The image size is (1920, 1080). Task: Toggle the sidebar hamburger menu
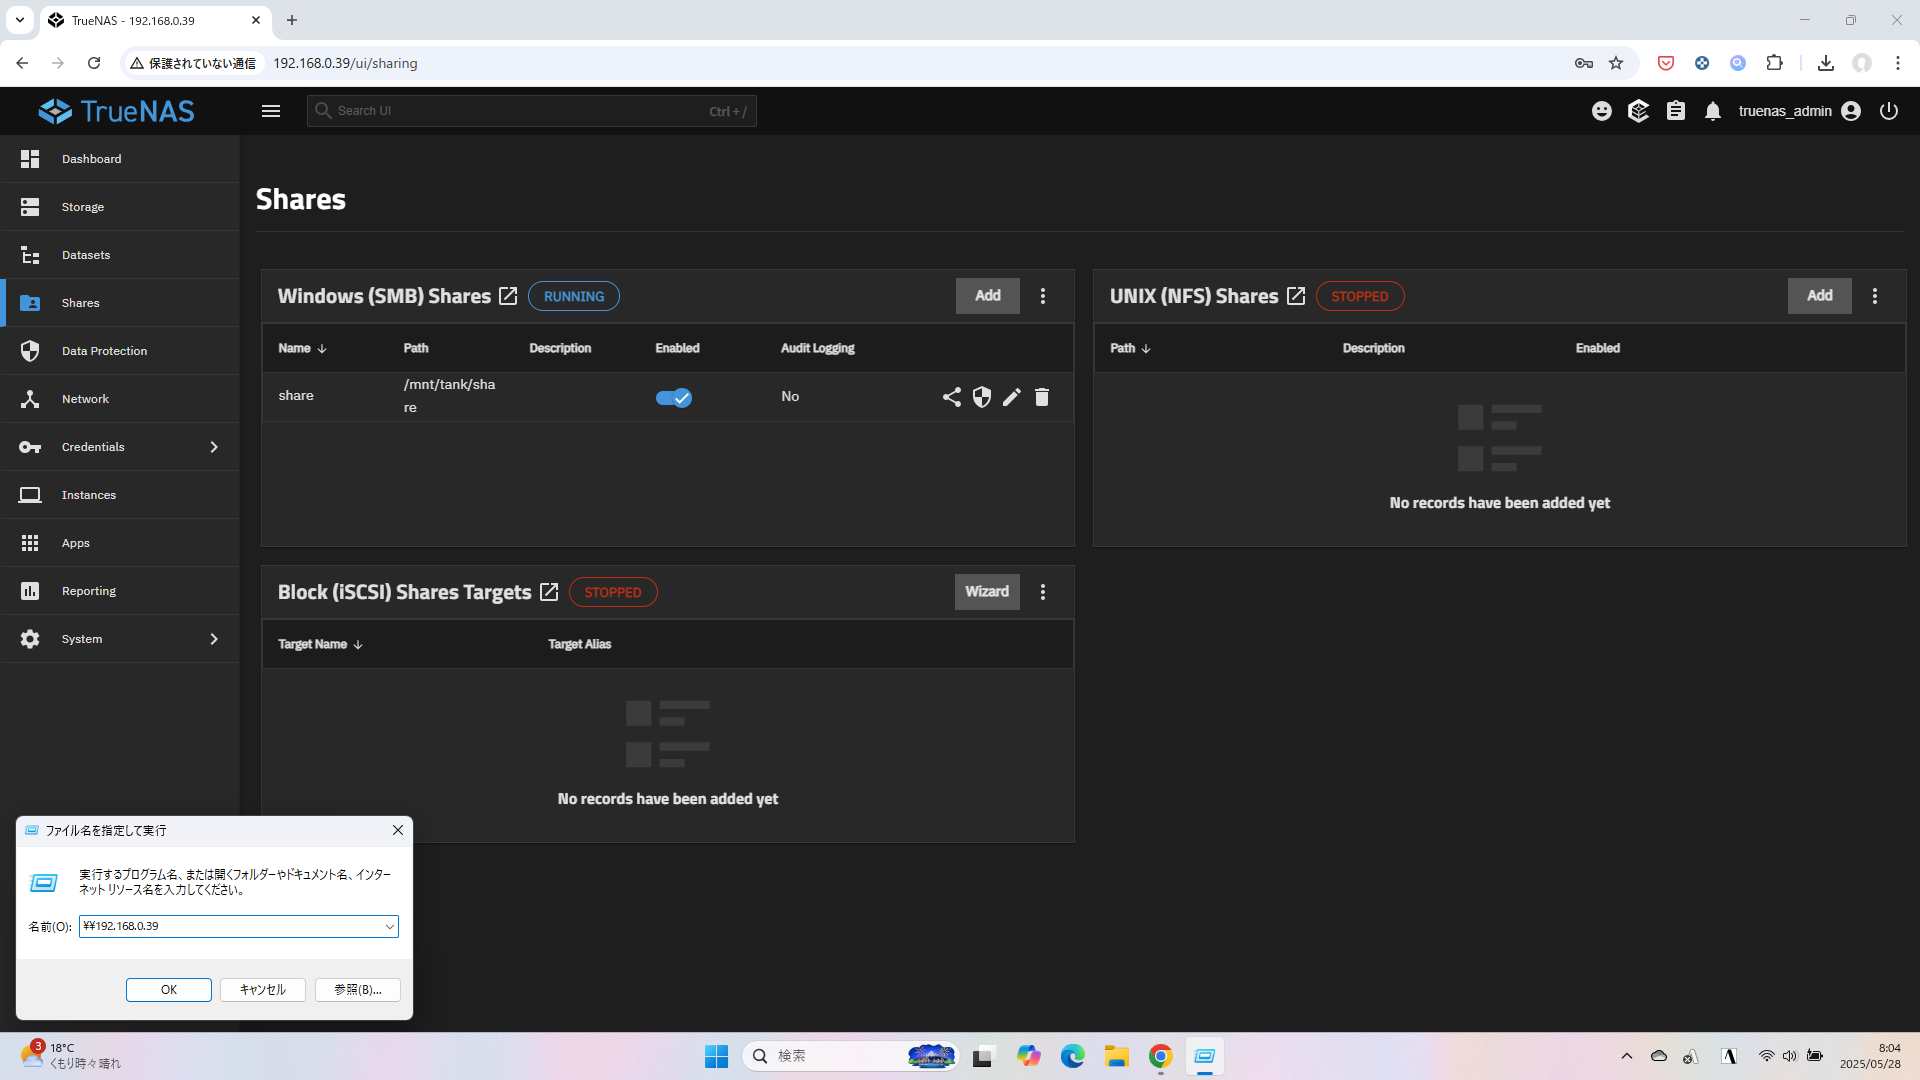point(271,111)
